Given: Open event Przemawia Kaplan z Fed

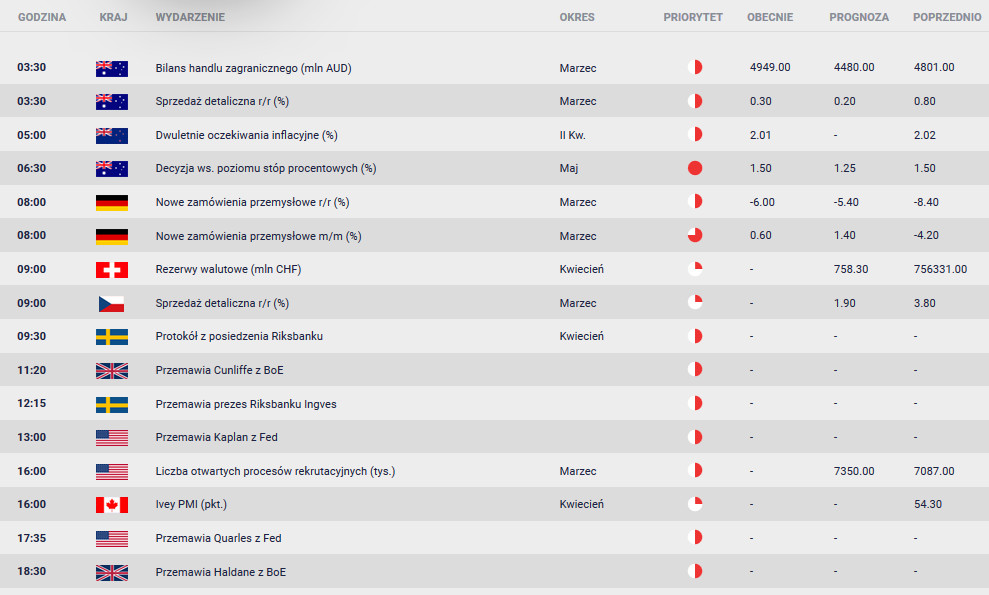Looking at the screenshot, I should click(216, 437).
